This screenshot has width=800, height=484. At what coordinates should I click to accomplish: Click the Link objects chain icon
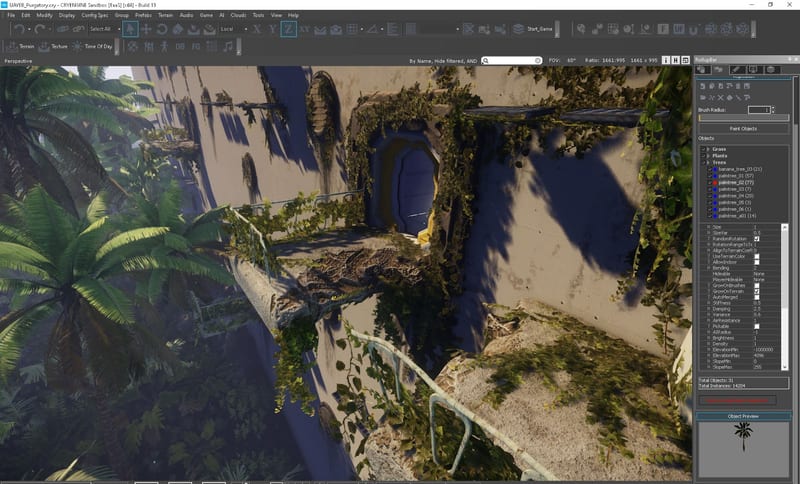63,29
